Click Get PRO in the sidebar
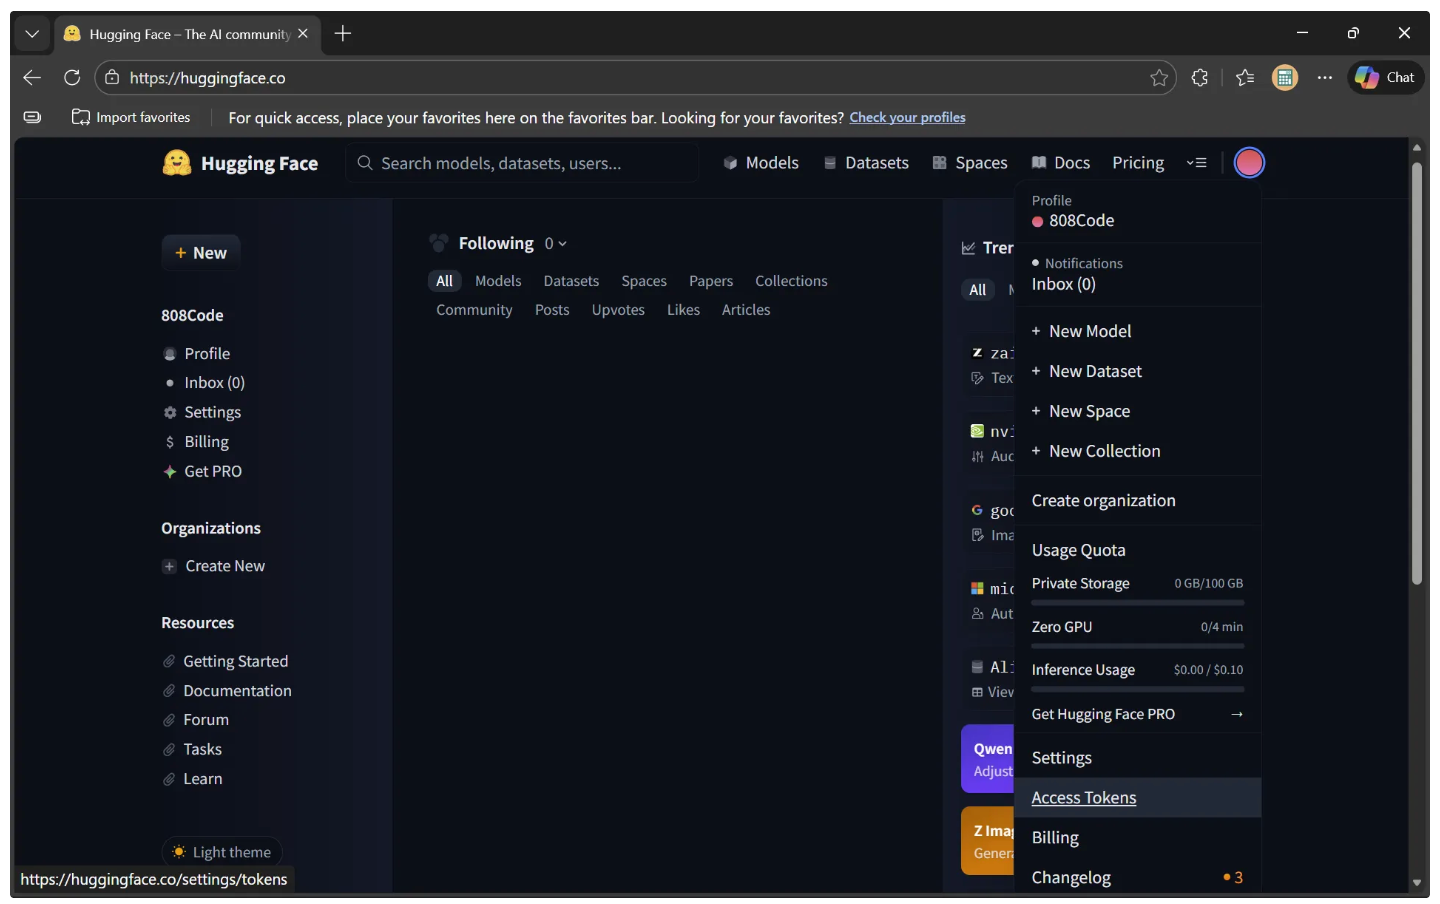Image resolution: width=1440 pixels, height=904 pixels. [202, 471]
